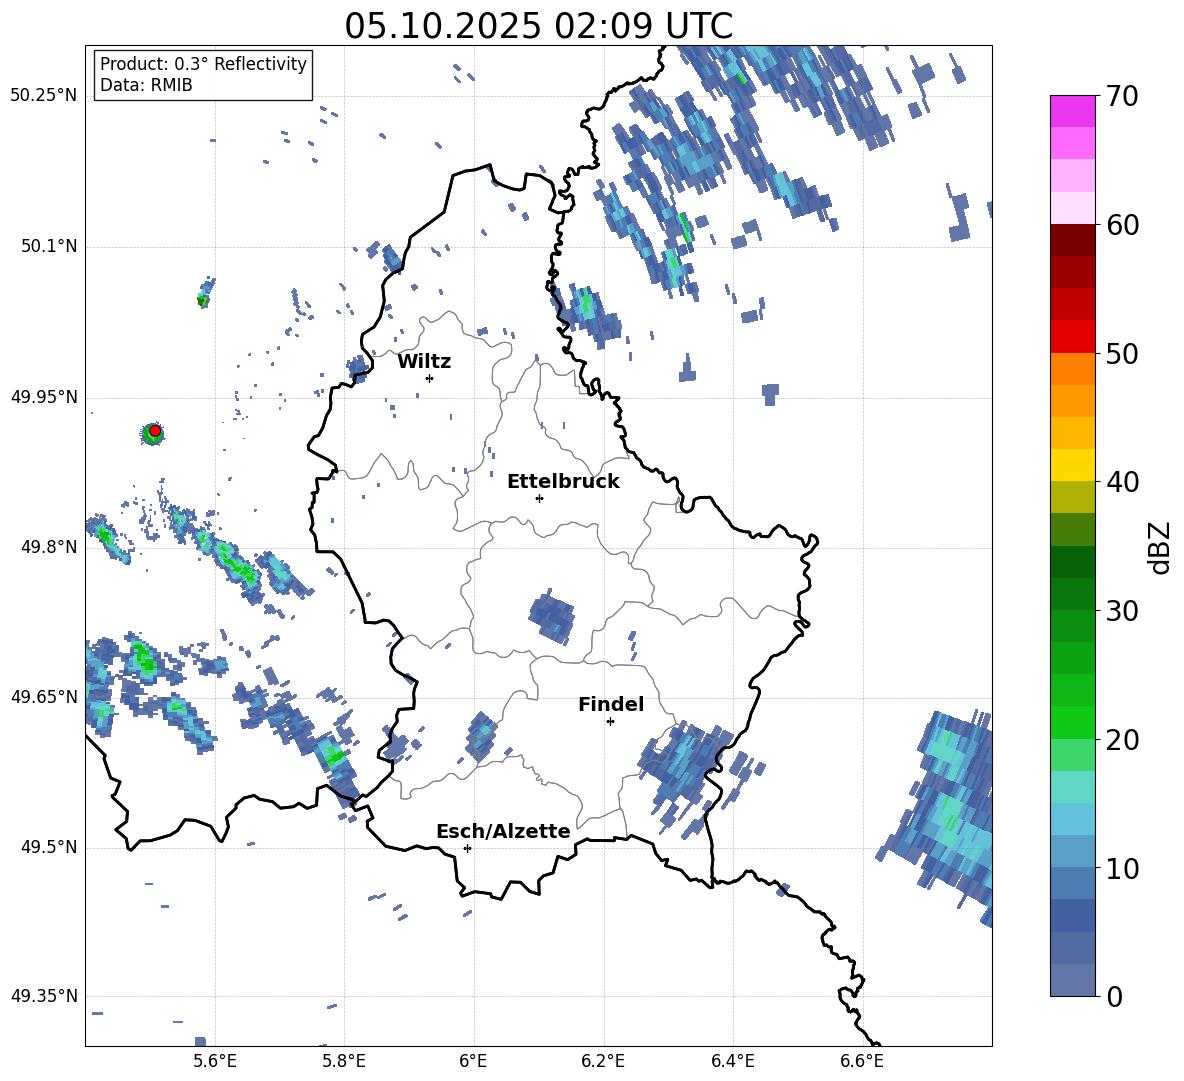Click the colorbar value 40

click(1123, 482)
